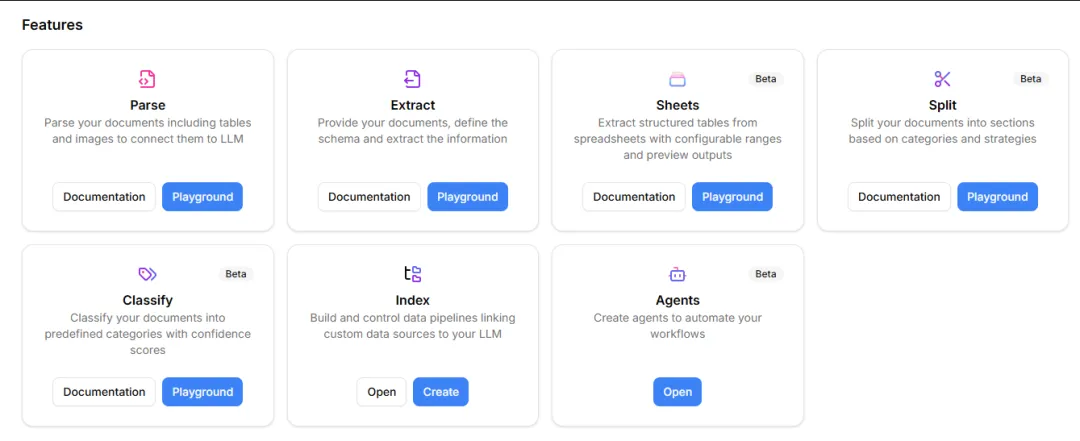Launch the Sheets Playground
The width and height of the screenshot is (1080, 441).
pos(732,197)
